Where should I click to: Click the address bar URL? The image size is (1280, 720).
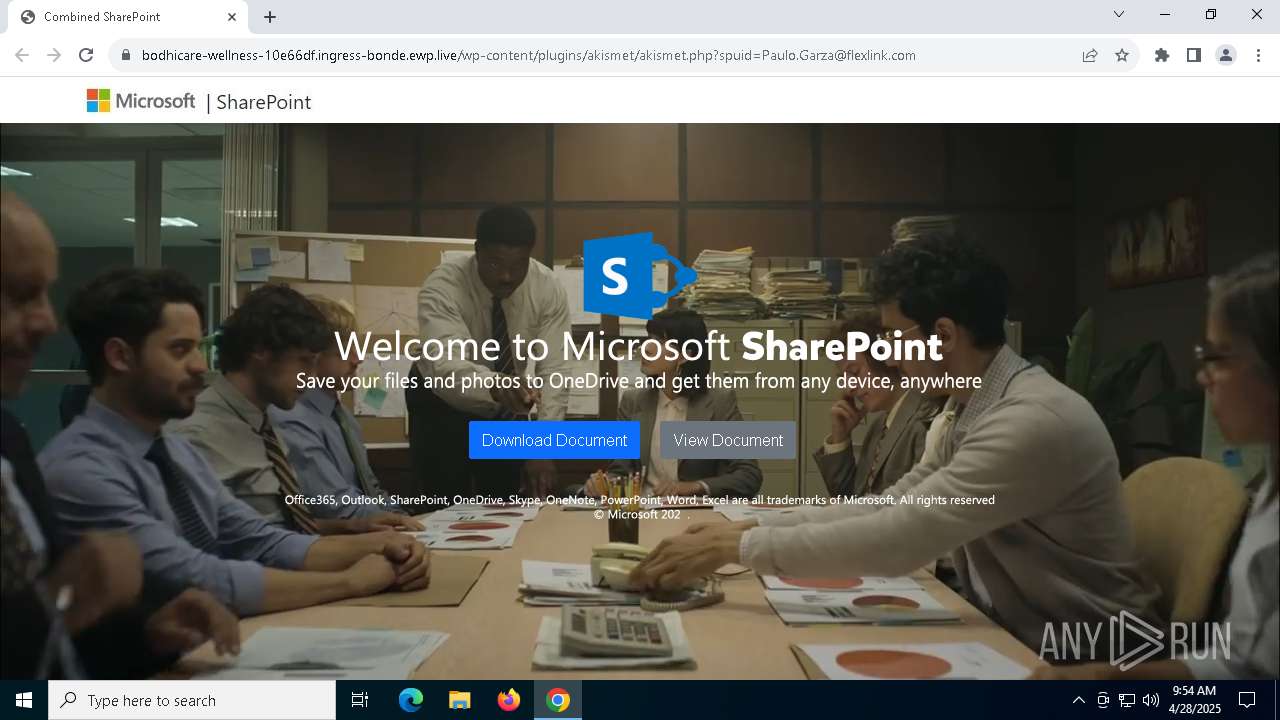528,55
